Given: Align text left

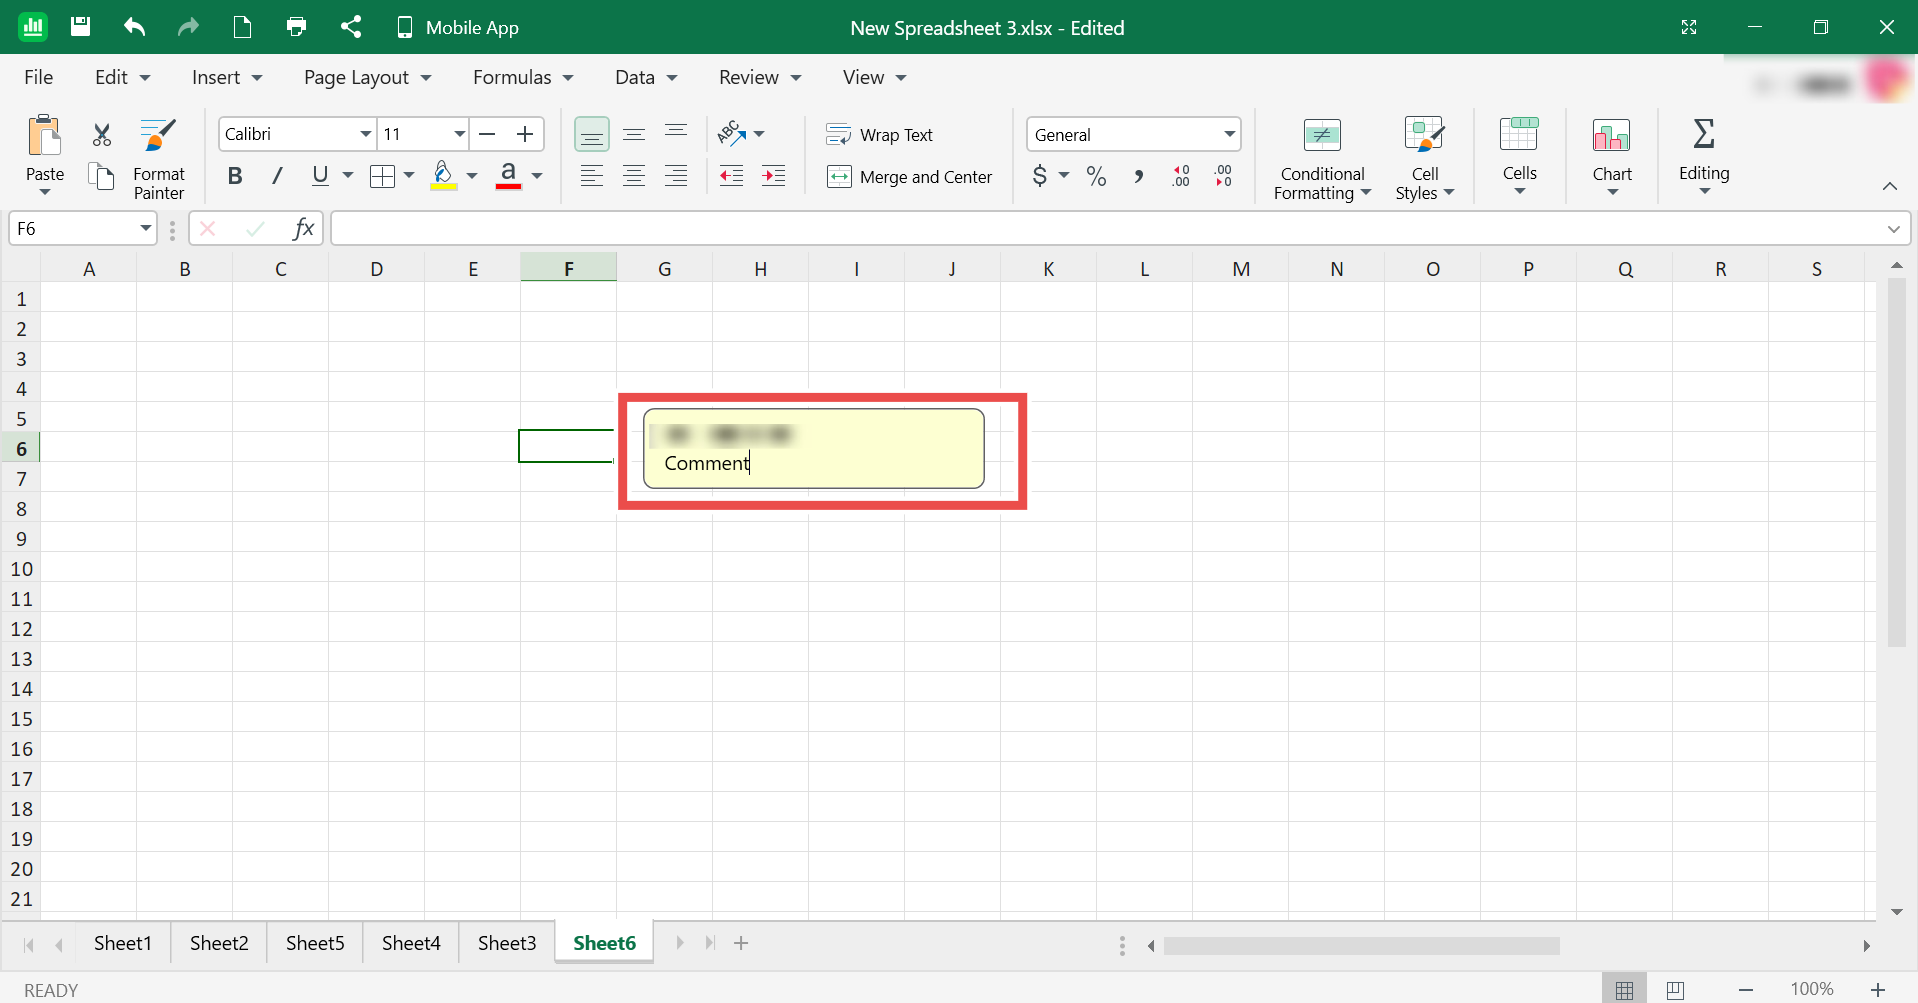Looking at the screenshot, I should pyautogui.click(x=592, y=176).
